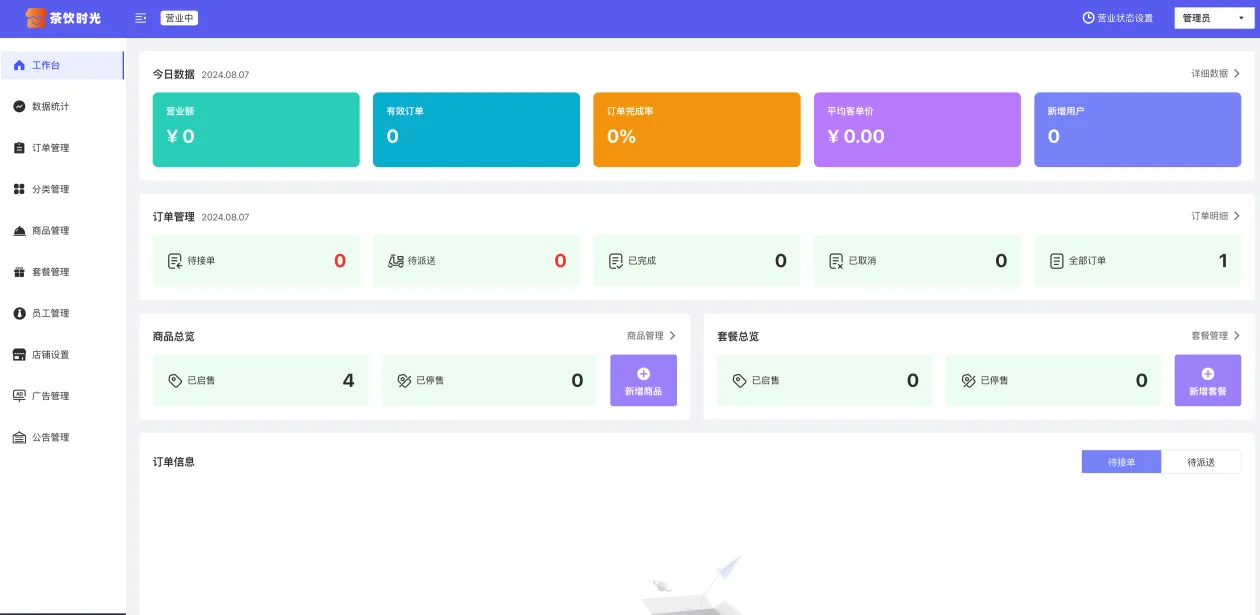Click the 套餐管理 gift icon

[x=19, y=272]
